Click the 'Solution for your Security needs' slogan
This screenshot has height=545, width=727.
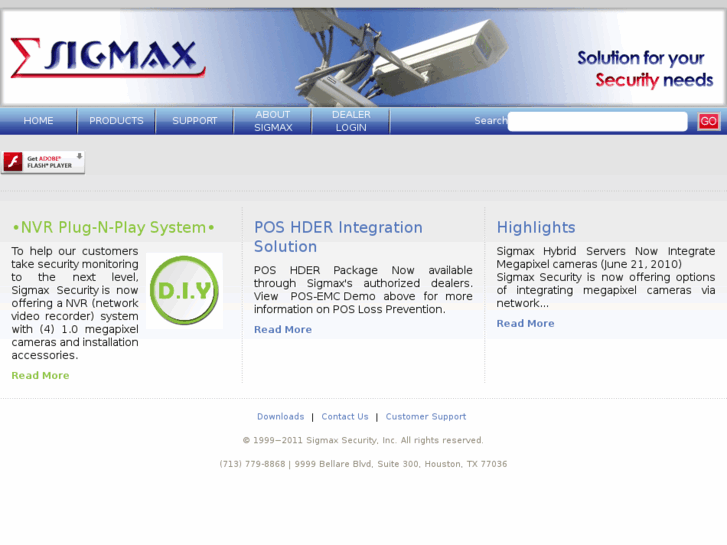(645, 69)
